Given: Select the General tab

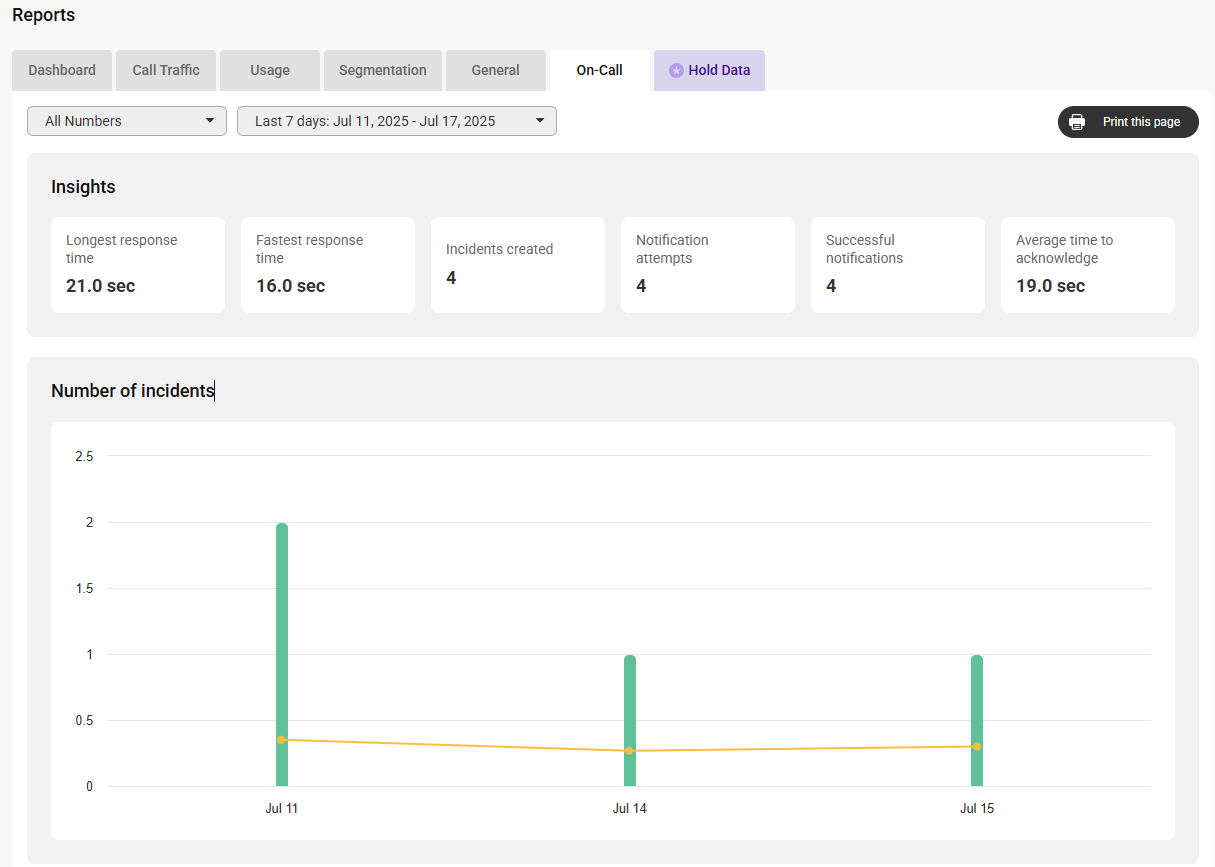Looking at the screenshot, I should (x=496, y=70).
